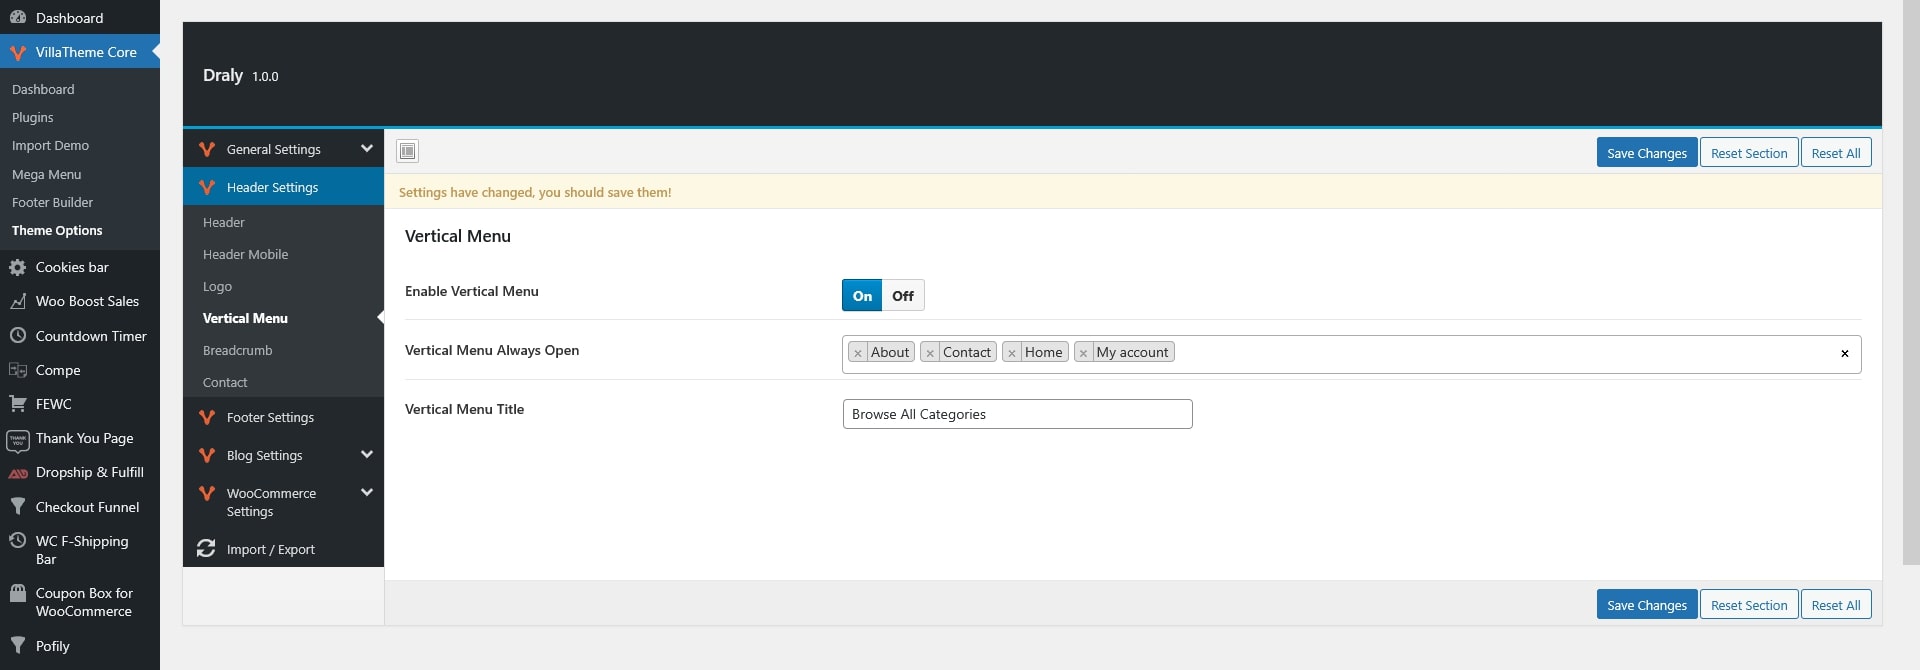Open the Cookies bar gear icon

(x=17, y=267)
